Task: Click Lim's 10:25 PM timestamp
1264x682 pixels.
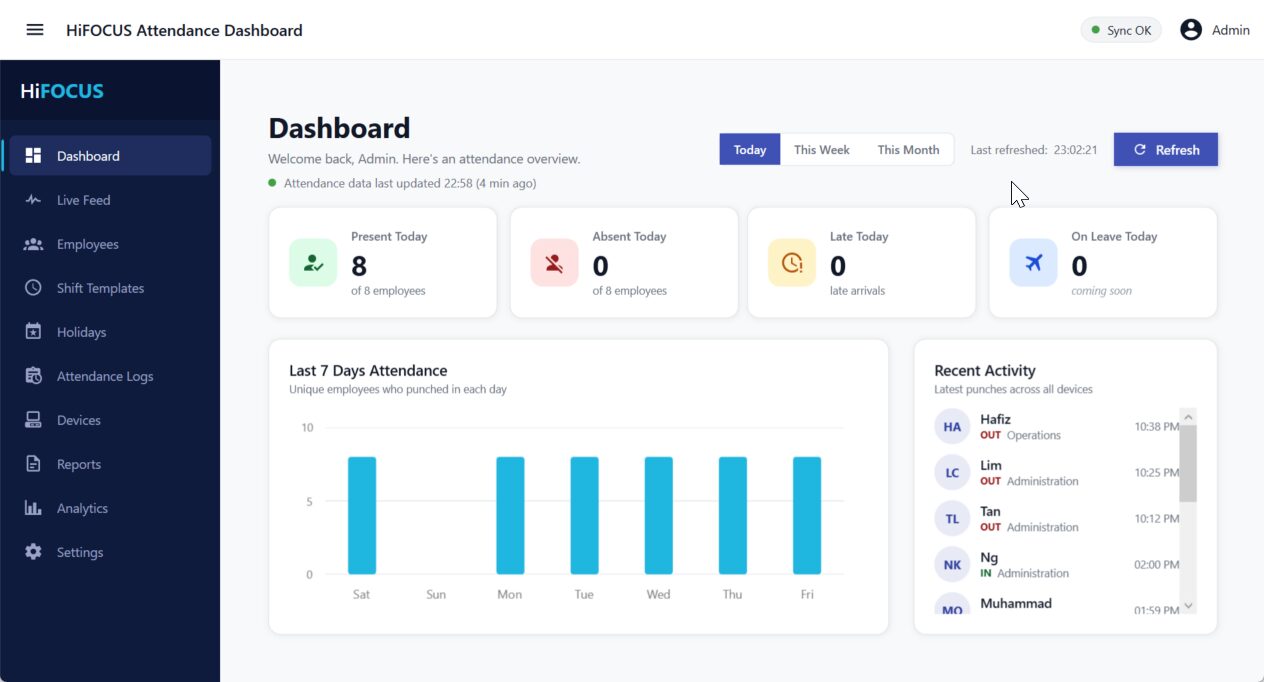Action: [x=1157, y=473]
